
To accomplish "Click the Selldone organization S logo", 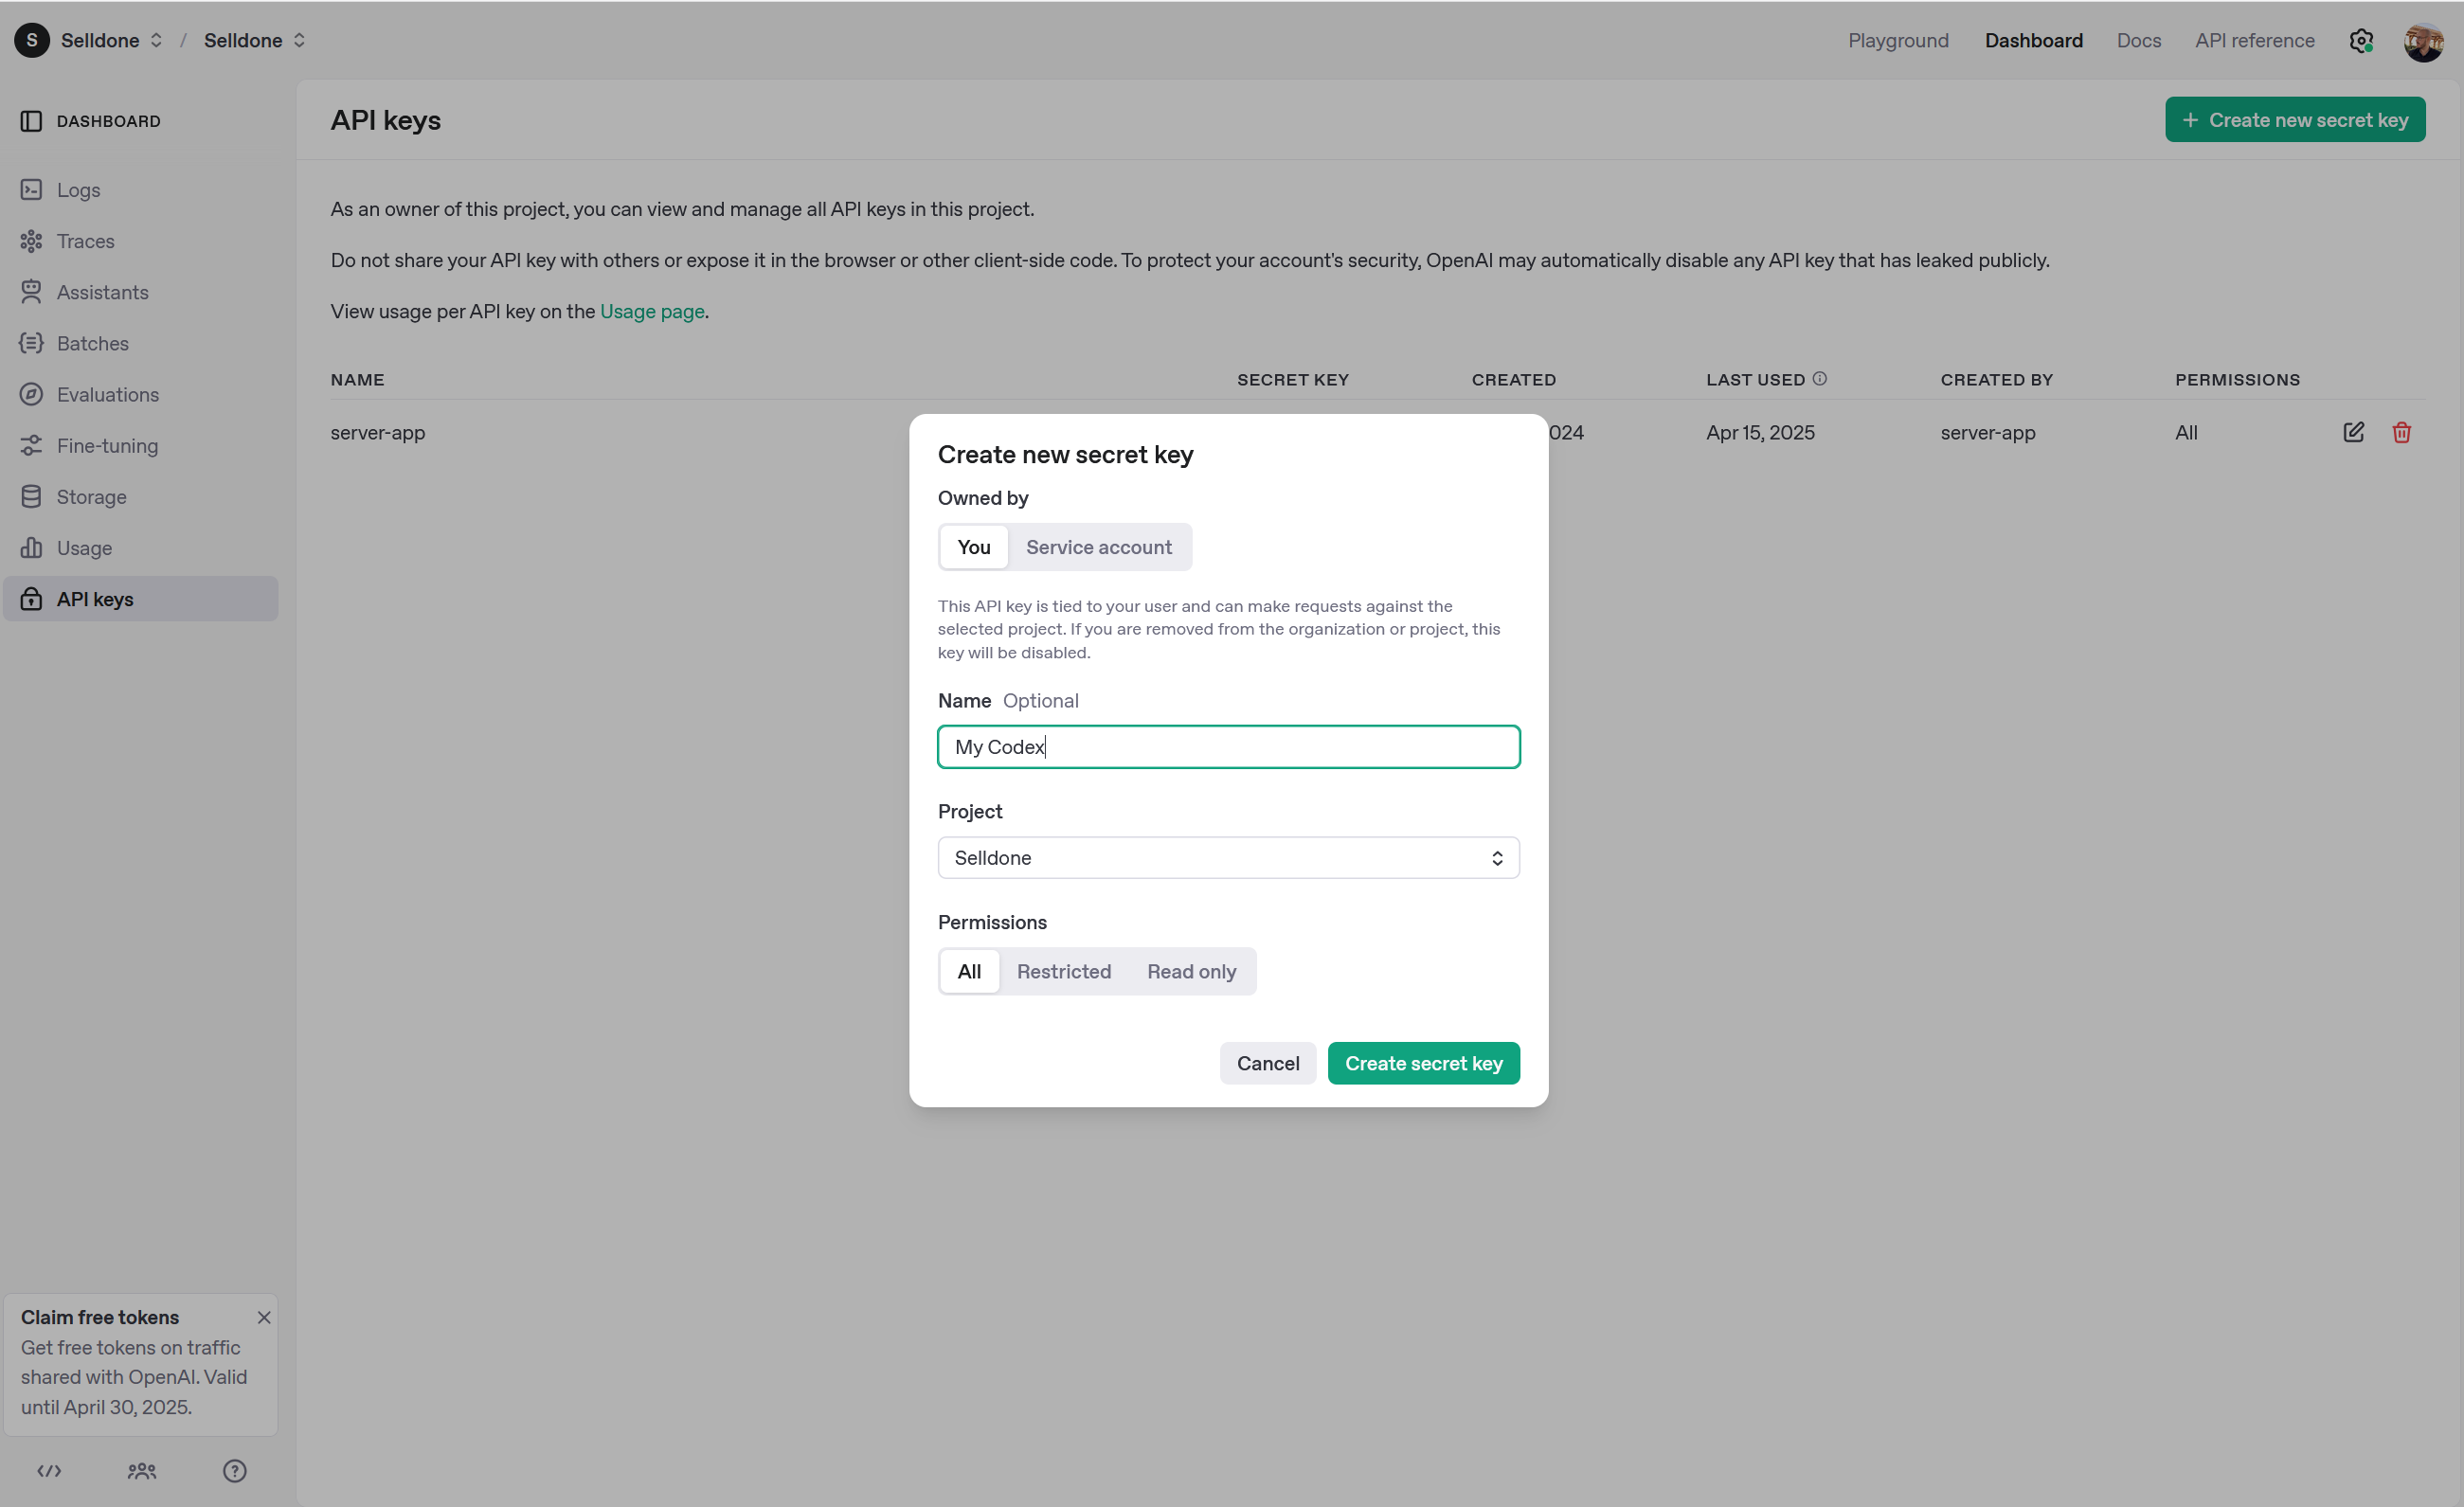I will tap(32, 40).
